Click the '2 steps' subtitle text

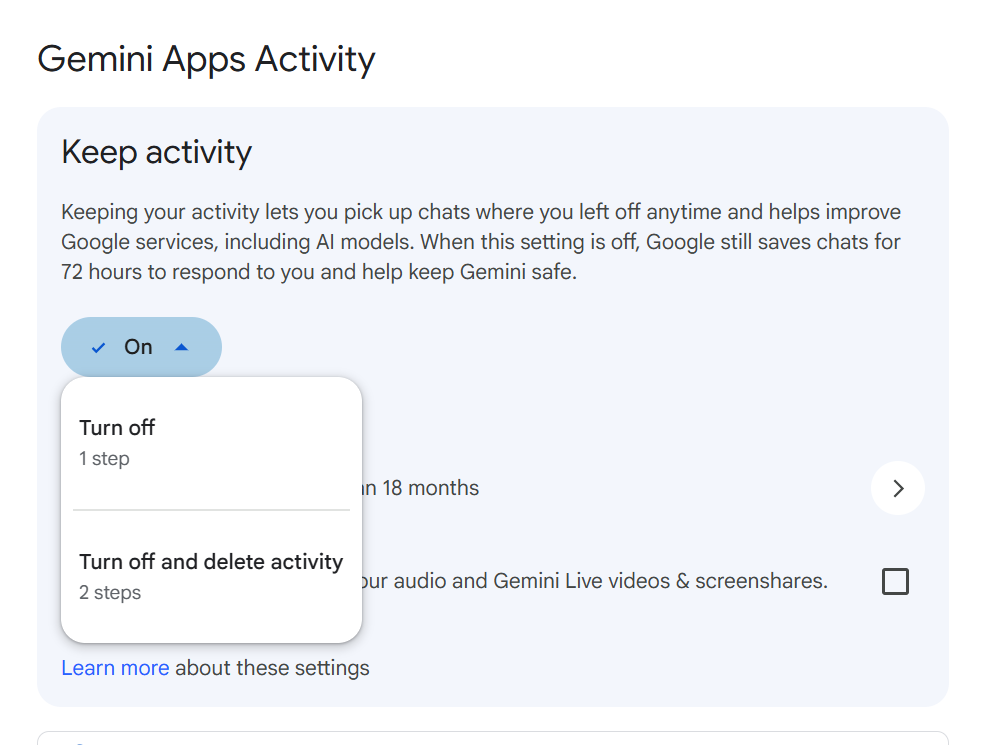(110, 592)
